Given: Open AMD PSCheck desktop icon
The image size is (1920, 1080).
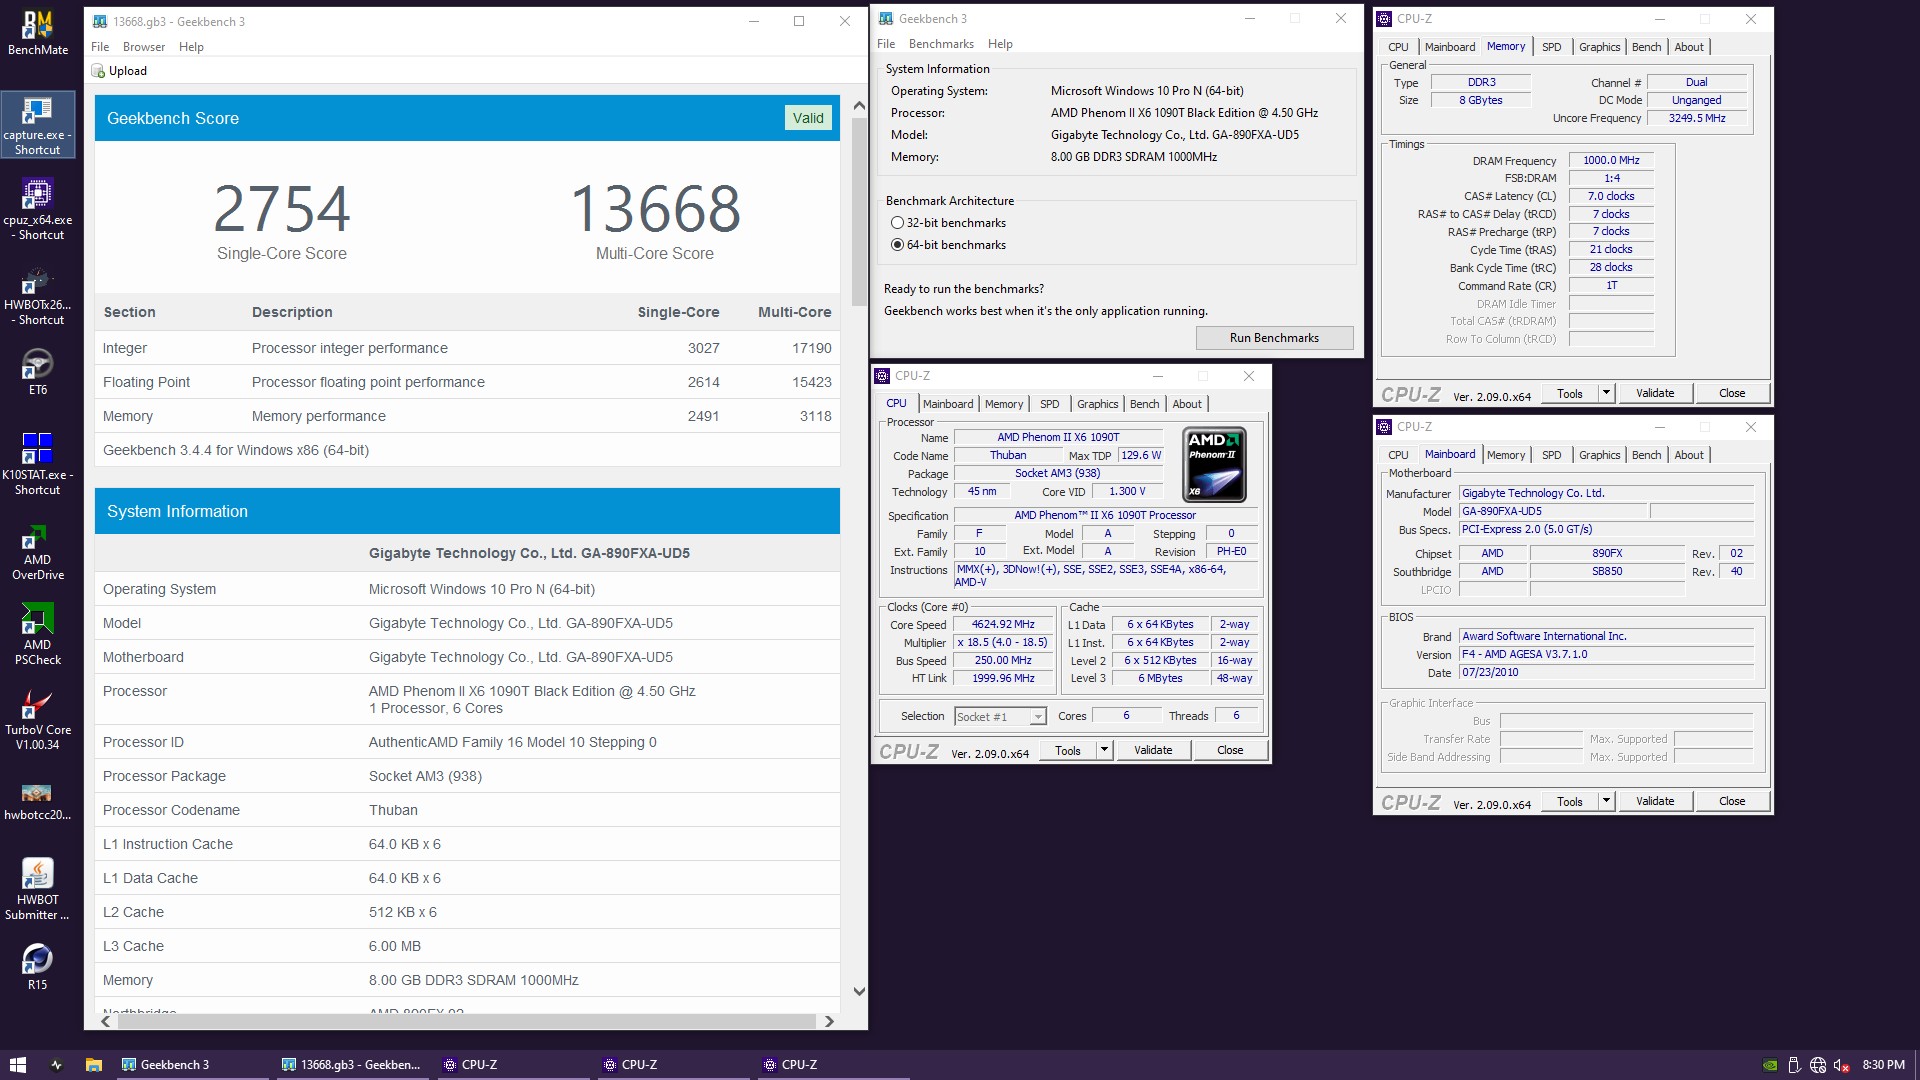Looking at the screenshot, I should tap(38, 634).
